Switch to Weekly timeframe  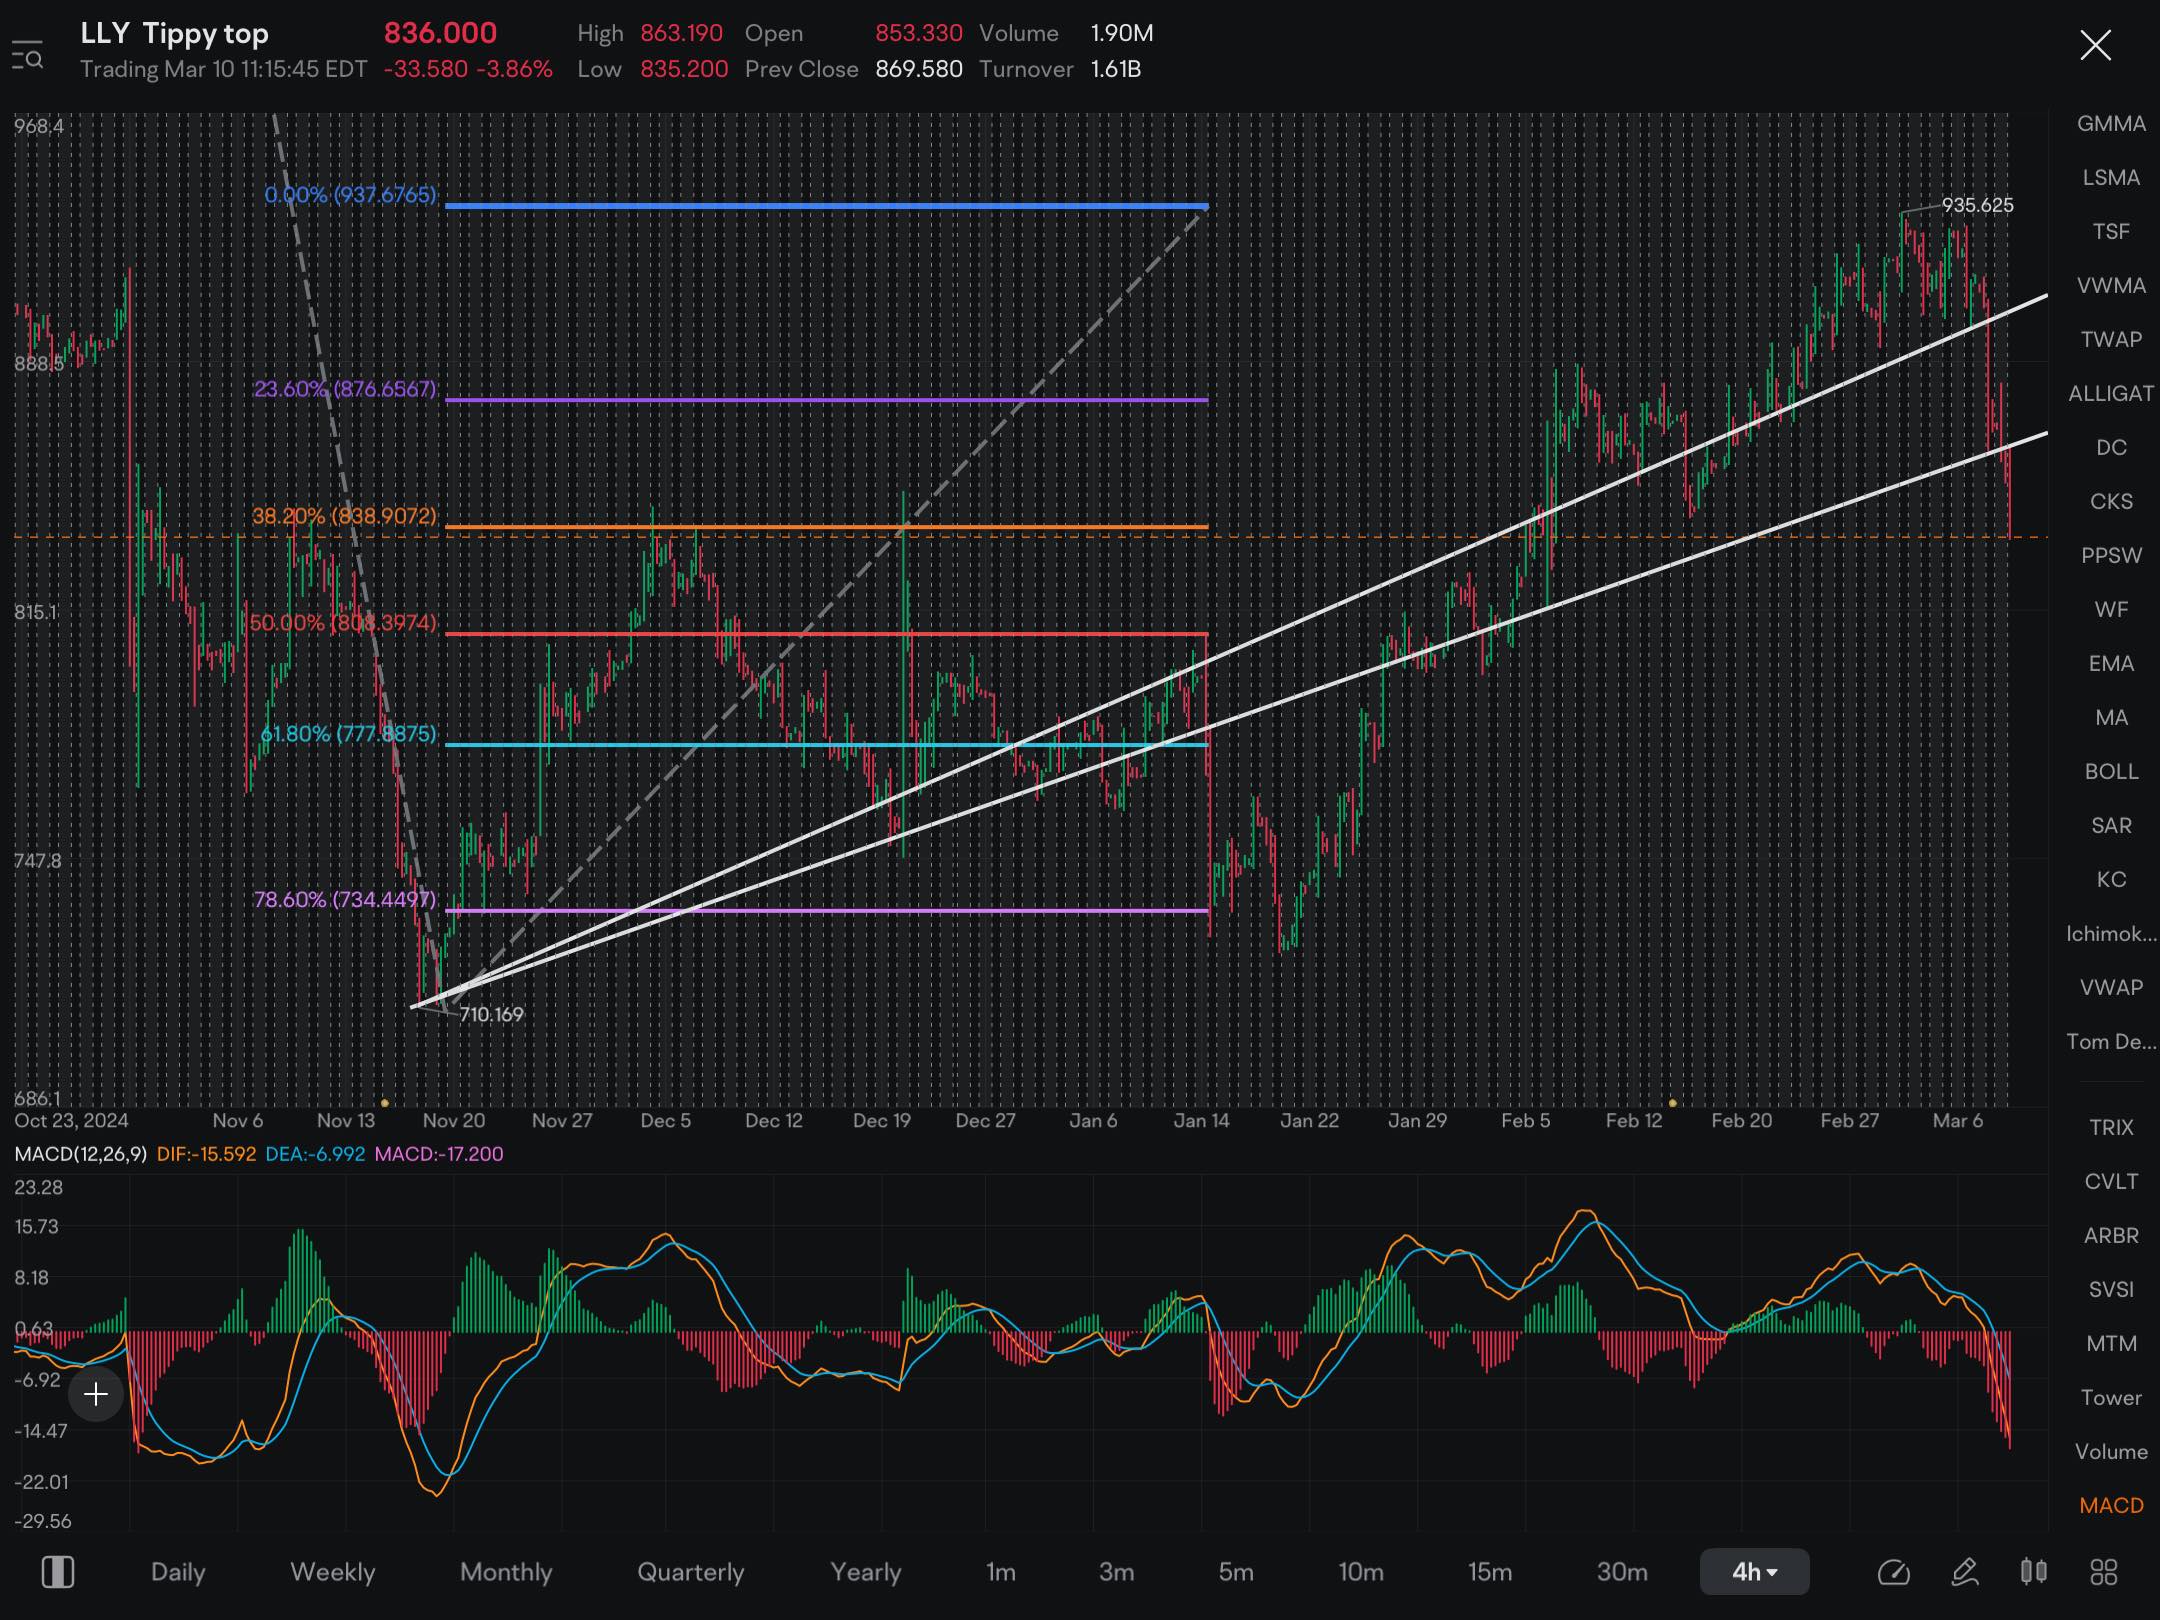[x=332, y=1572]
